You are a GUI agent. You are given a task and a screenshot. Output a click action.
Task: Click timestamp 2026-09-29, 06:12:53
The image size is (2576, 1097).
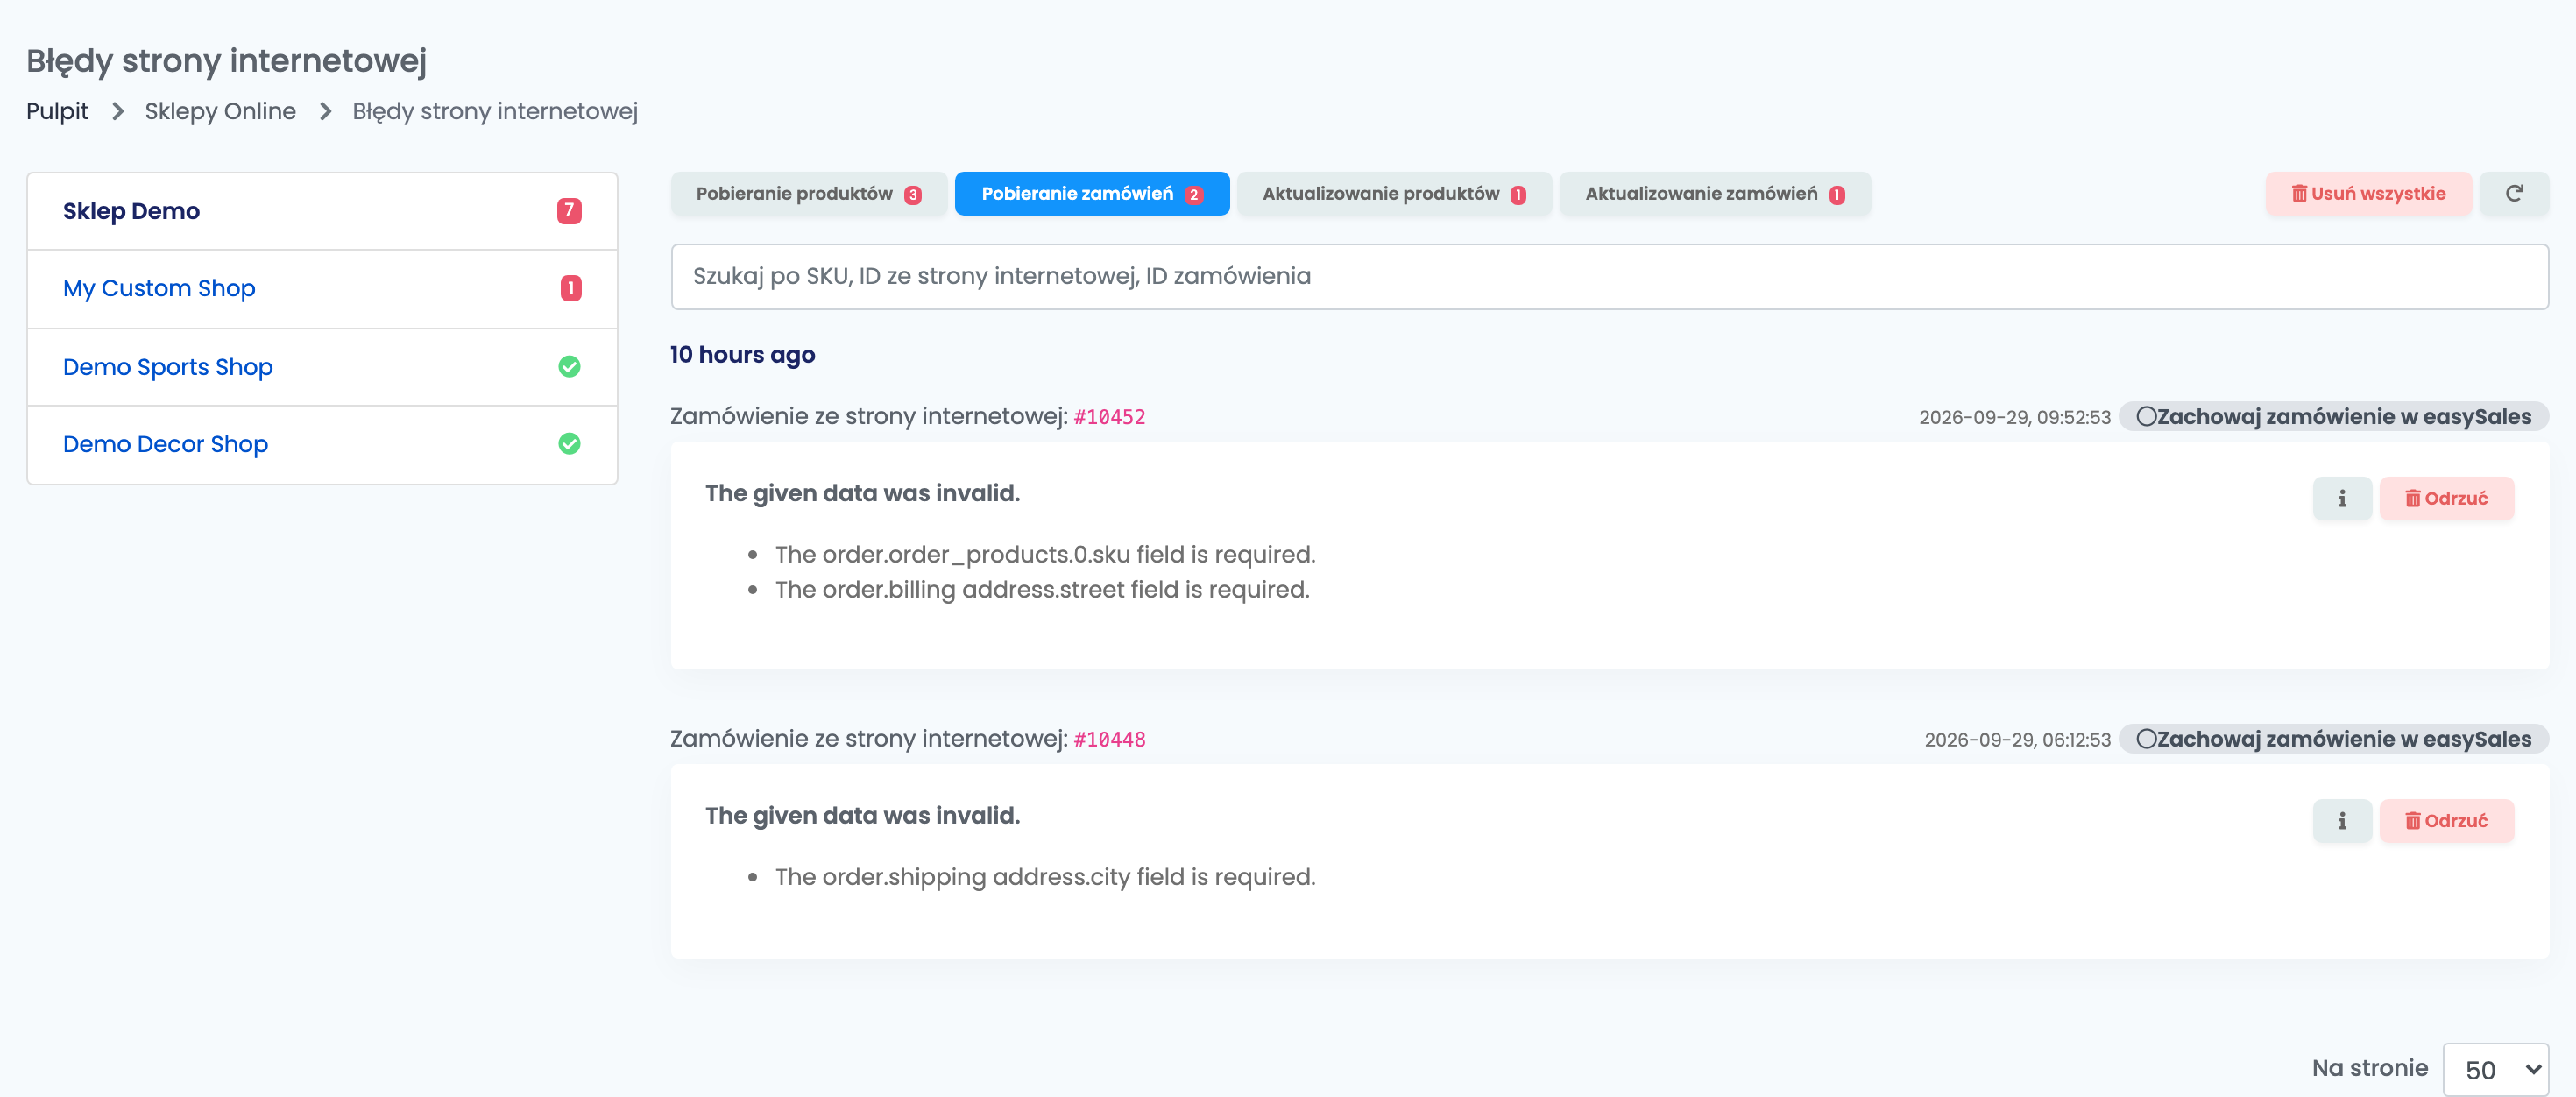click(2017, 739)
